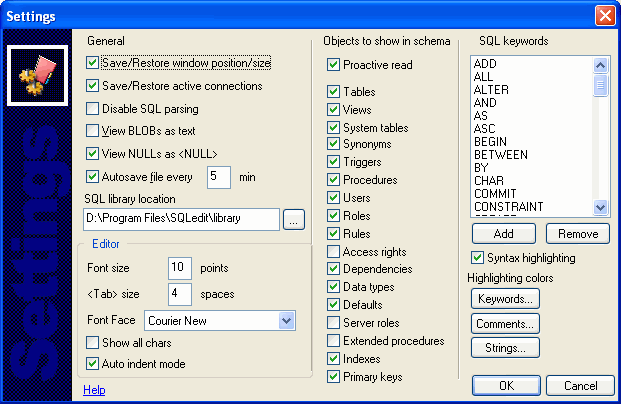Select ALL in SQL keywords list
The image size is (621, 404).
pos(484,77)
